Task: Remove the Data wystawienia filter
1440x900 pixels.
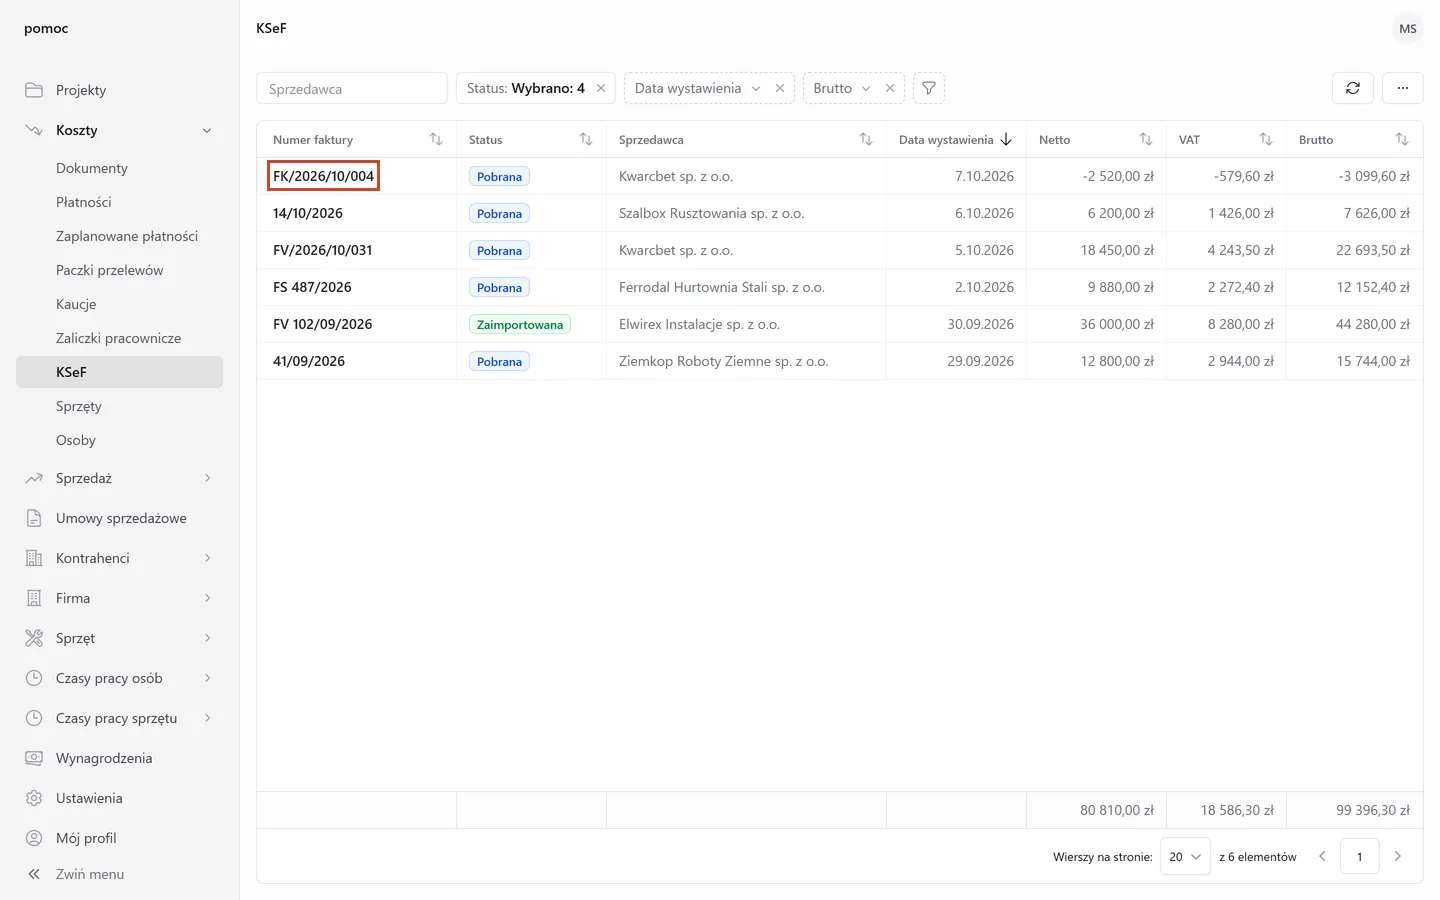Action: 780,88
